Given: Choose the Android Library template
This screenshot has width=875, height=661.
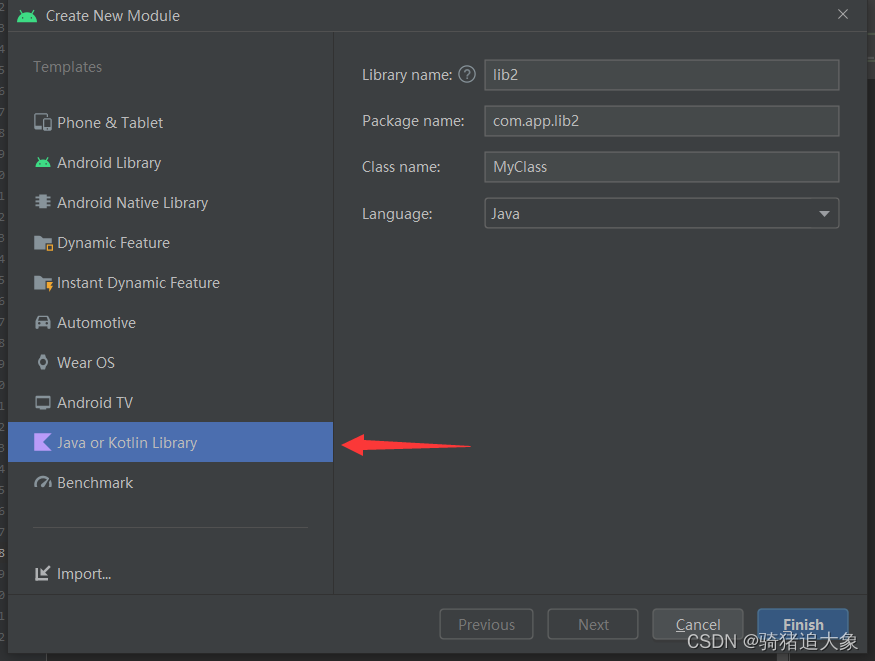Looking at the screenshot, I should (x=171, y=163).
